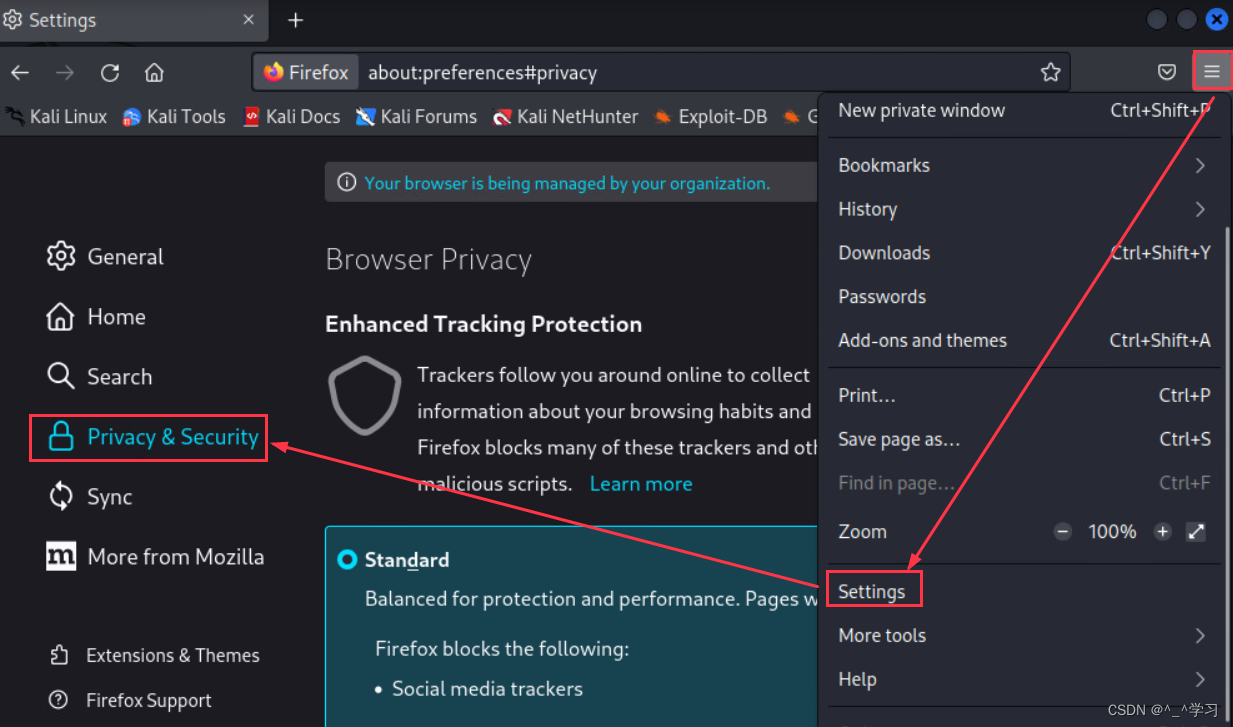
Task: Open Kali NetHunter bookmark
Action: click(565, 116)
